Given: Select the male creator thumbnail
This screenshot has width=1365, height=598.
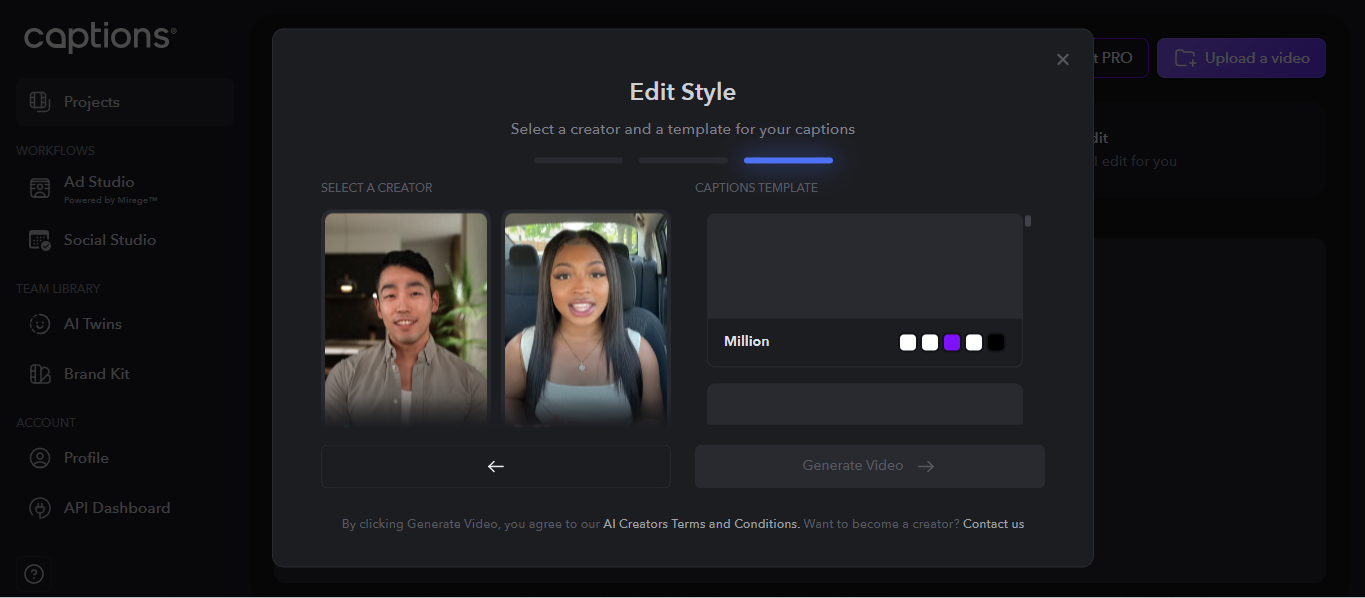Looking at the screenshot, I should click(405, 320).
